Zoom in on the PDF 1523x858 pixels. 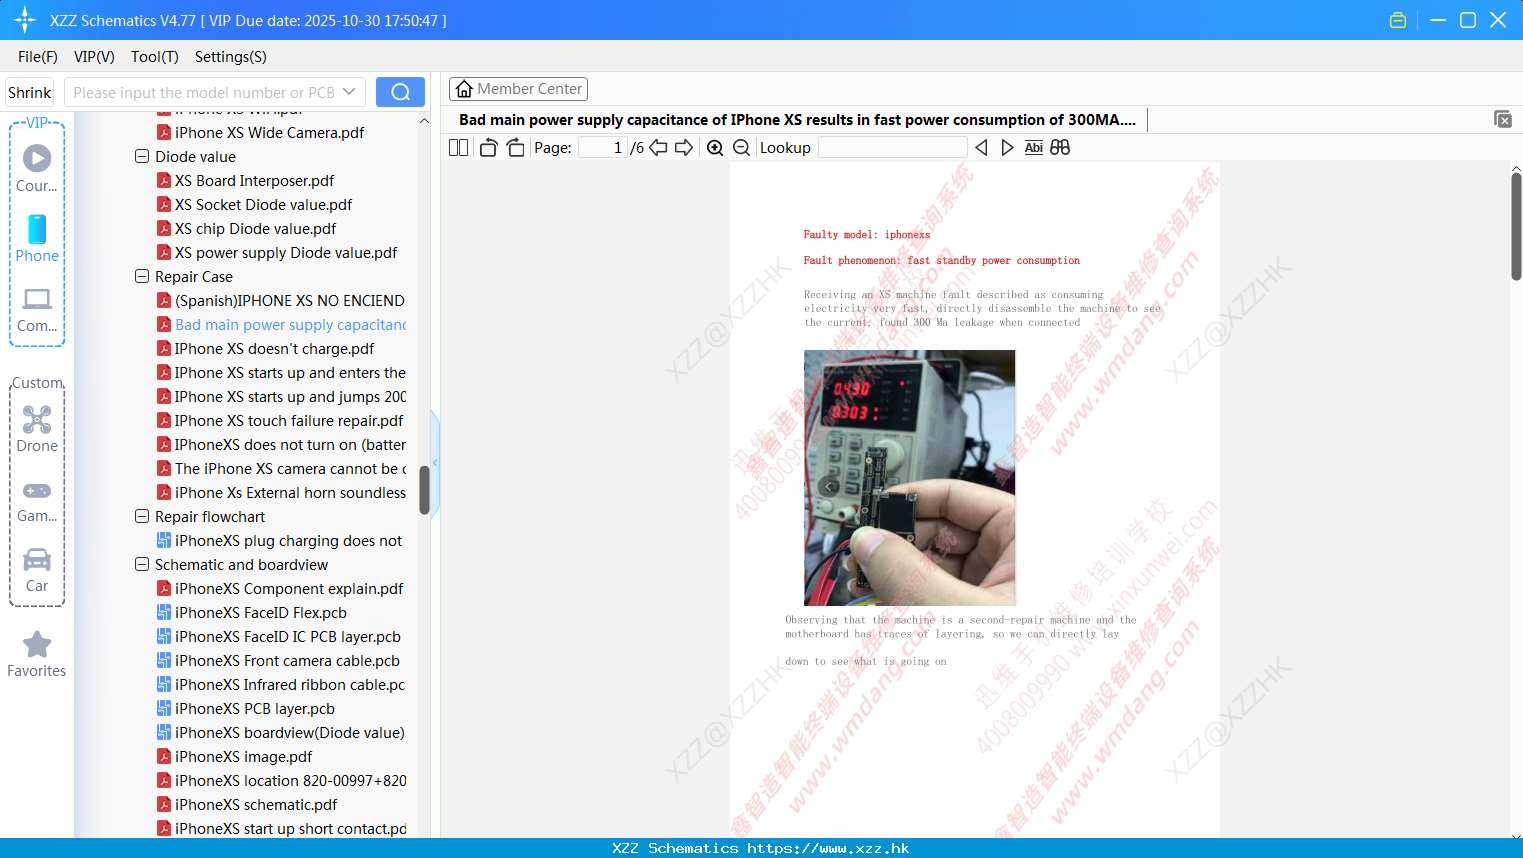pos(715,147)
